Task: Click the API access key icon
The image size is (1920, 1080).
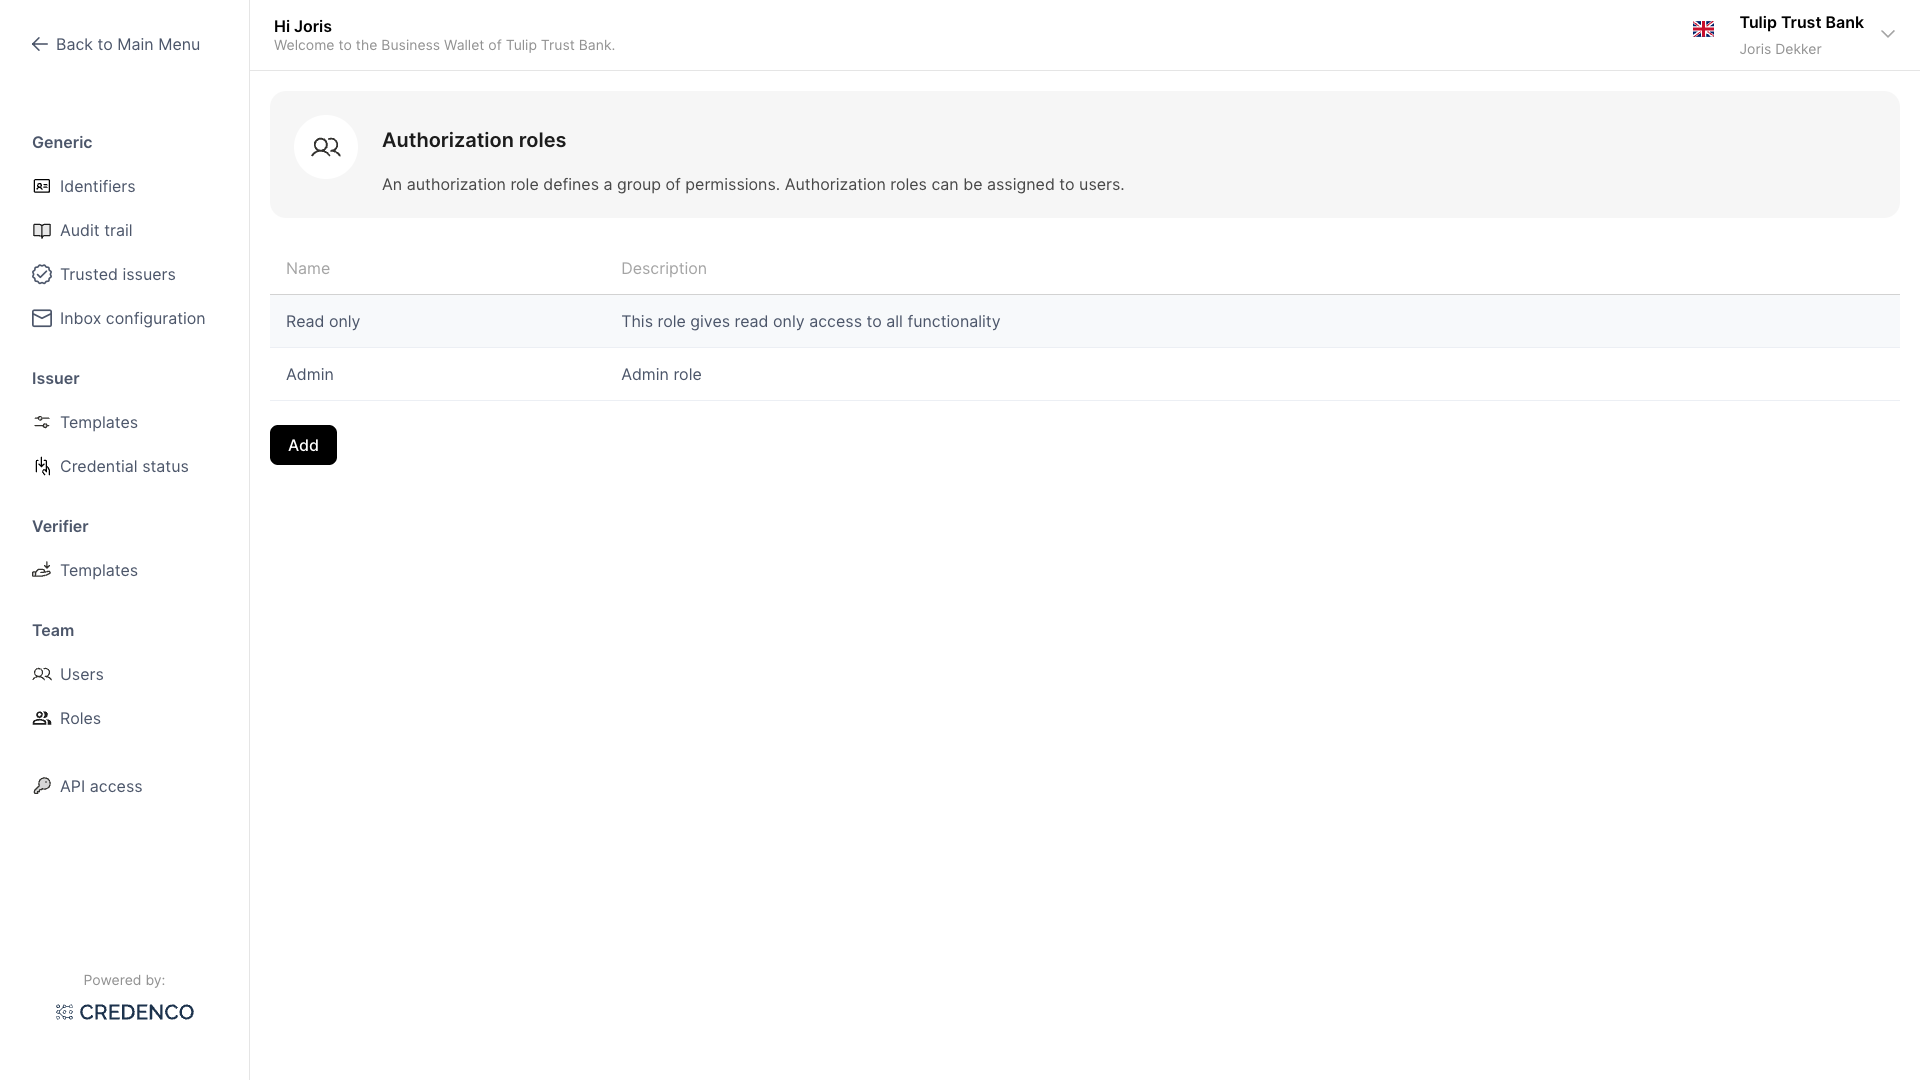Action: point(42,787)
